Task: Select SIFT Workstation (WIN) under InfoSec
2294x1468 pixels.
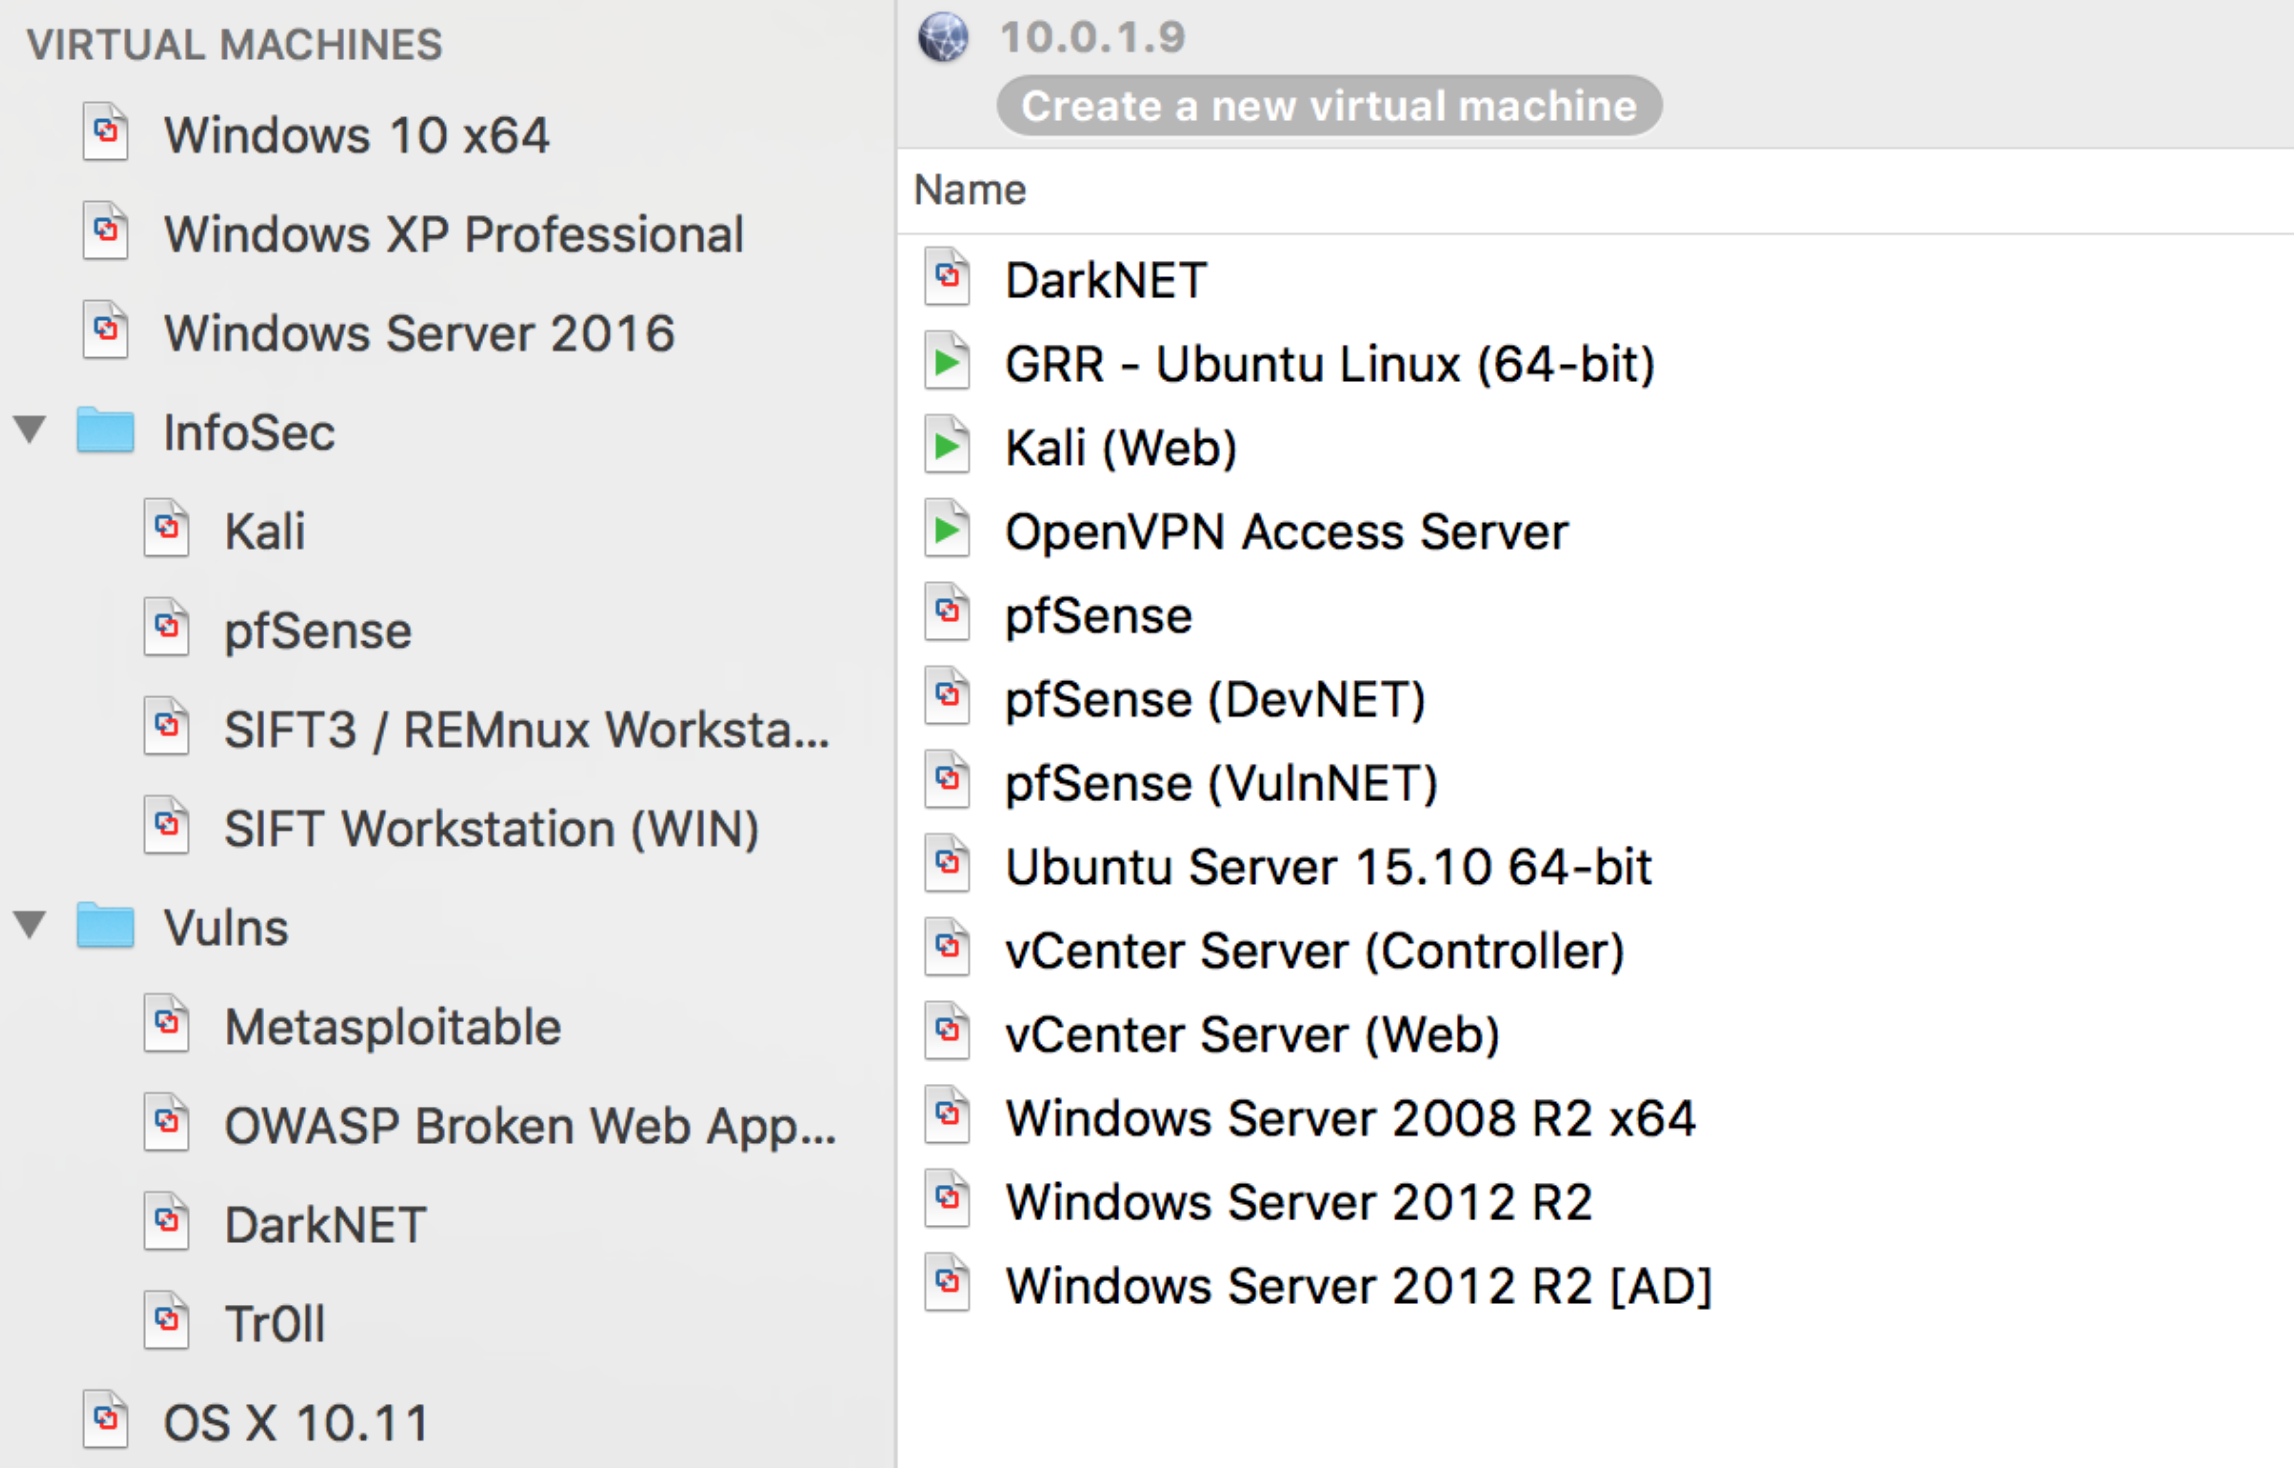Action: [491, 828]
